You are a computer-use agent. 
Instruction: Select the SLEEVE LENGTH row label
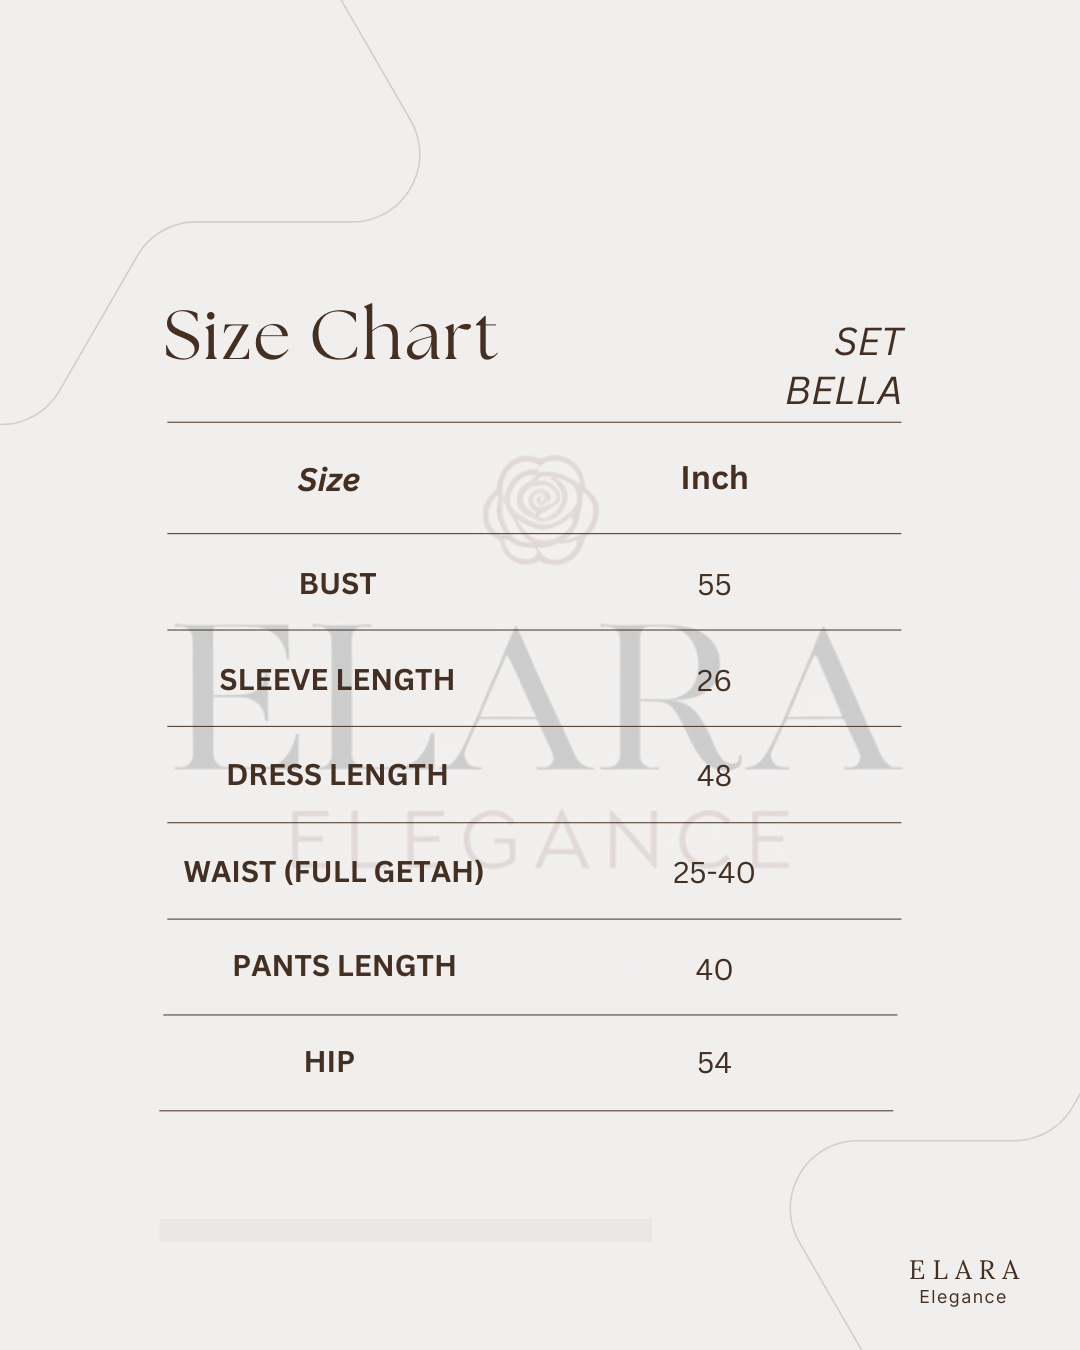(x=337, y=680)
